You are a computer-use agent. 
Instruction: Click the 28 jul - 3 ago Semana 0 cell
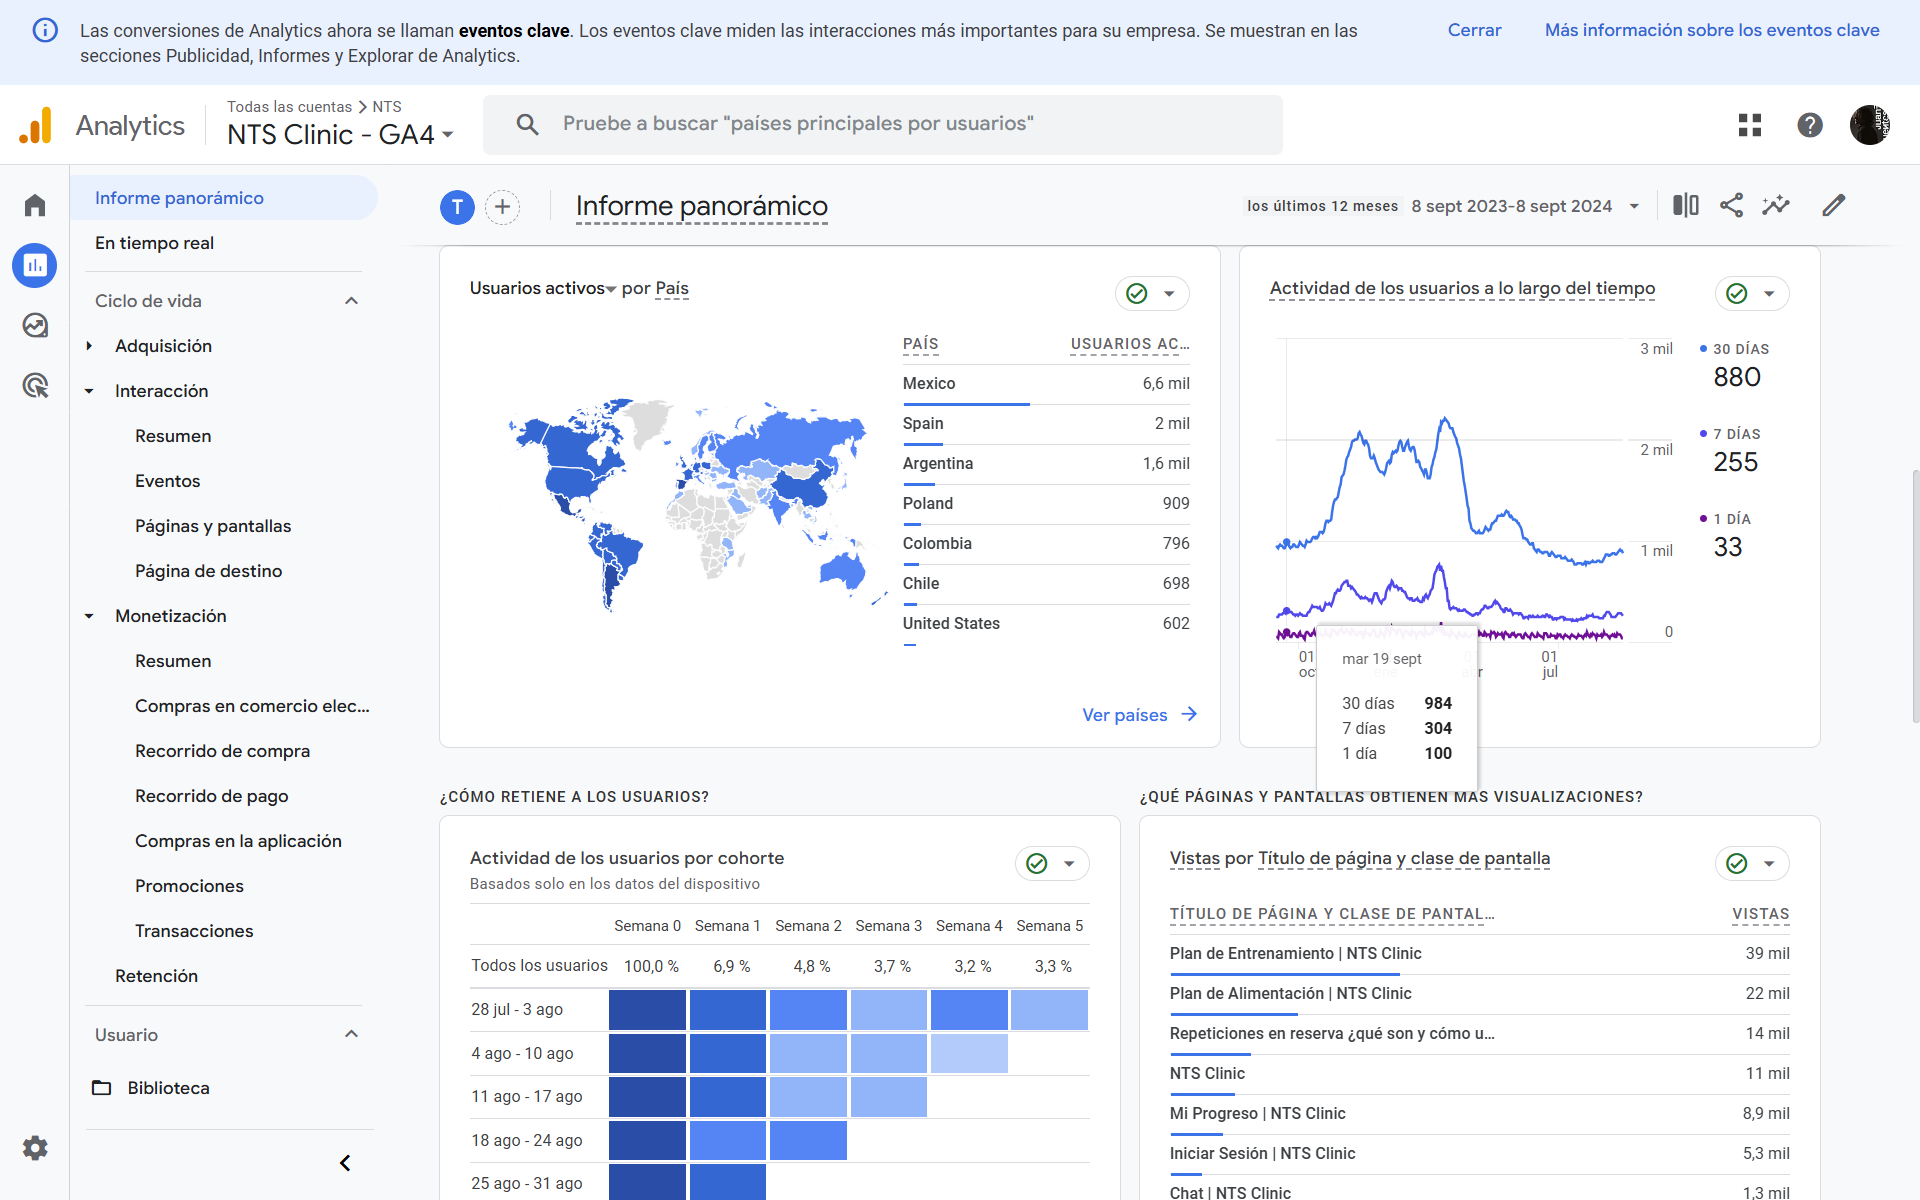[x=647, y=1010]
